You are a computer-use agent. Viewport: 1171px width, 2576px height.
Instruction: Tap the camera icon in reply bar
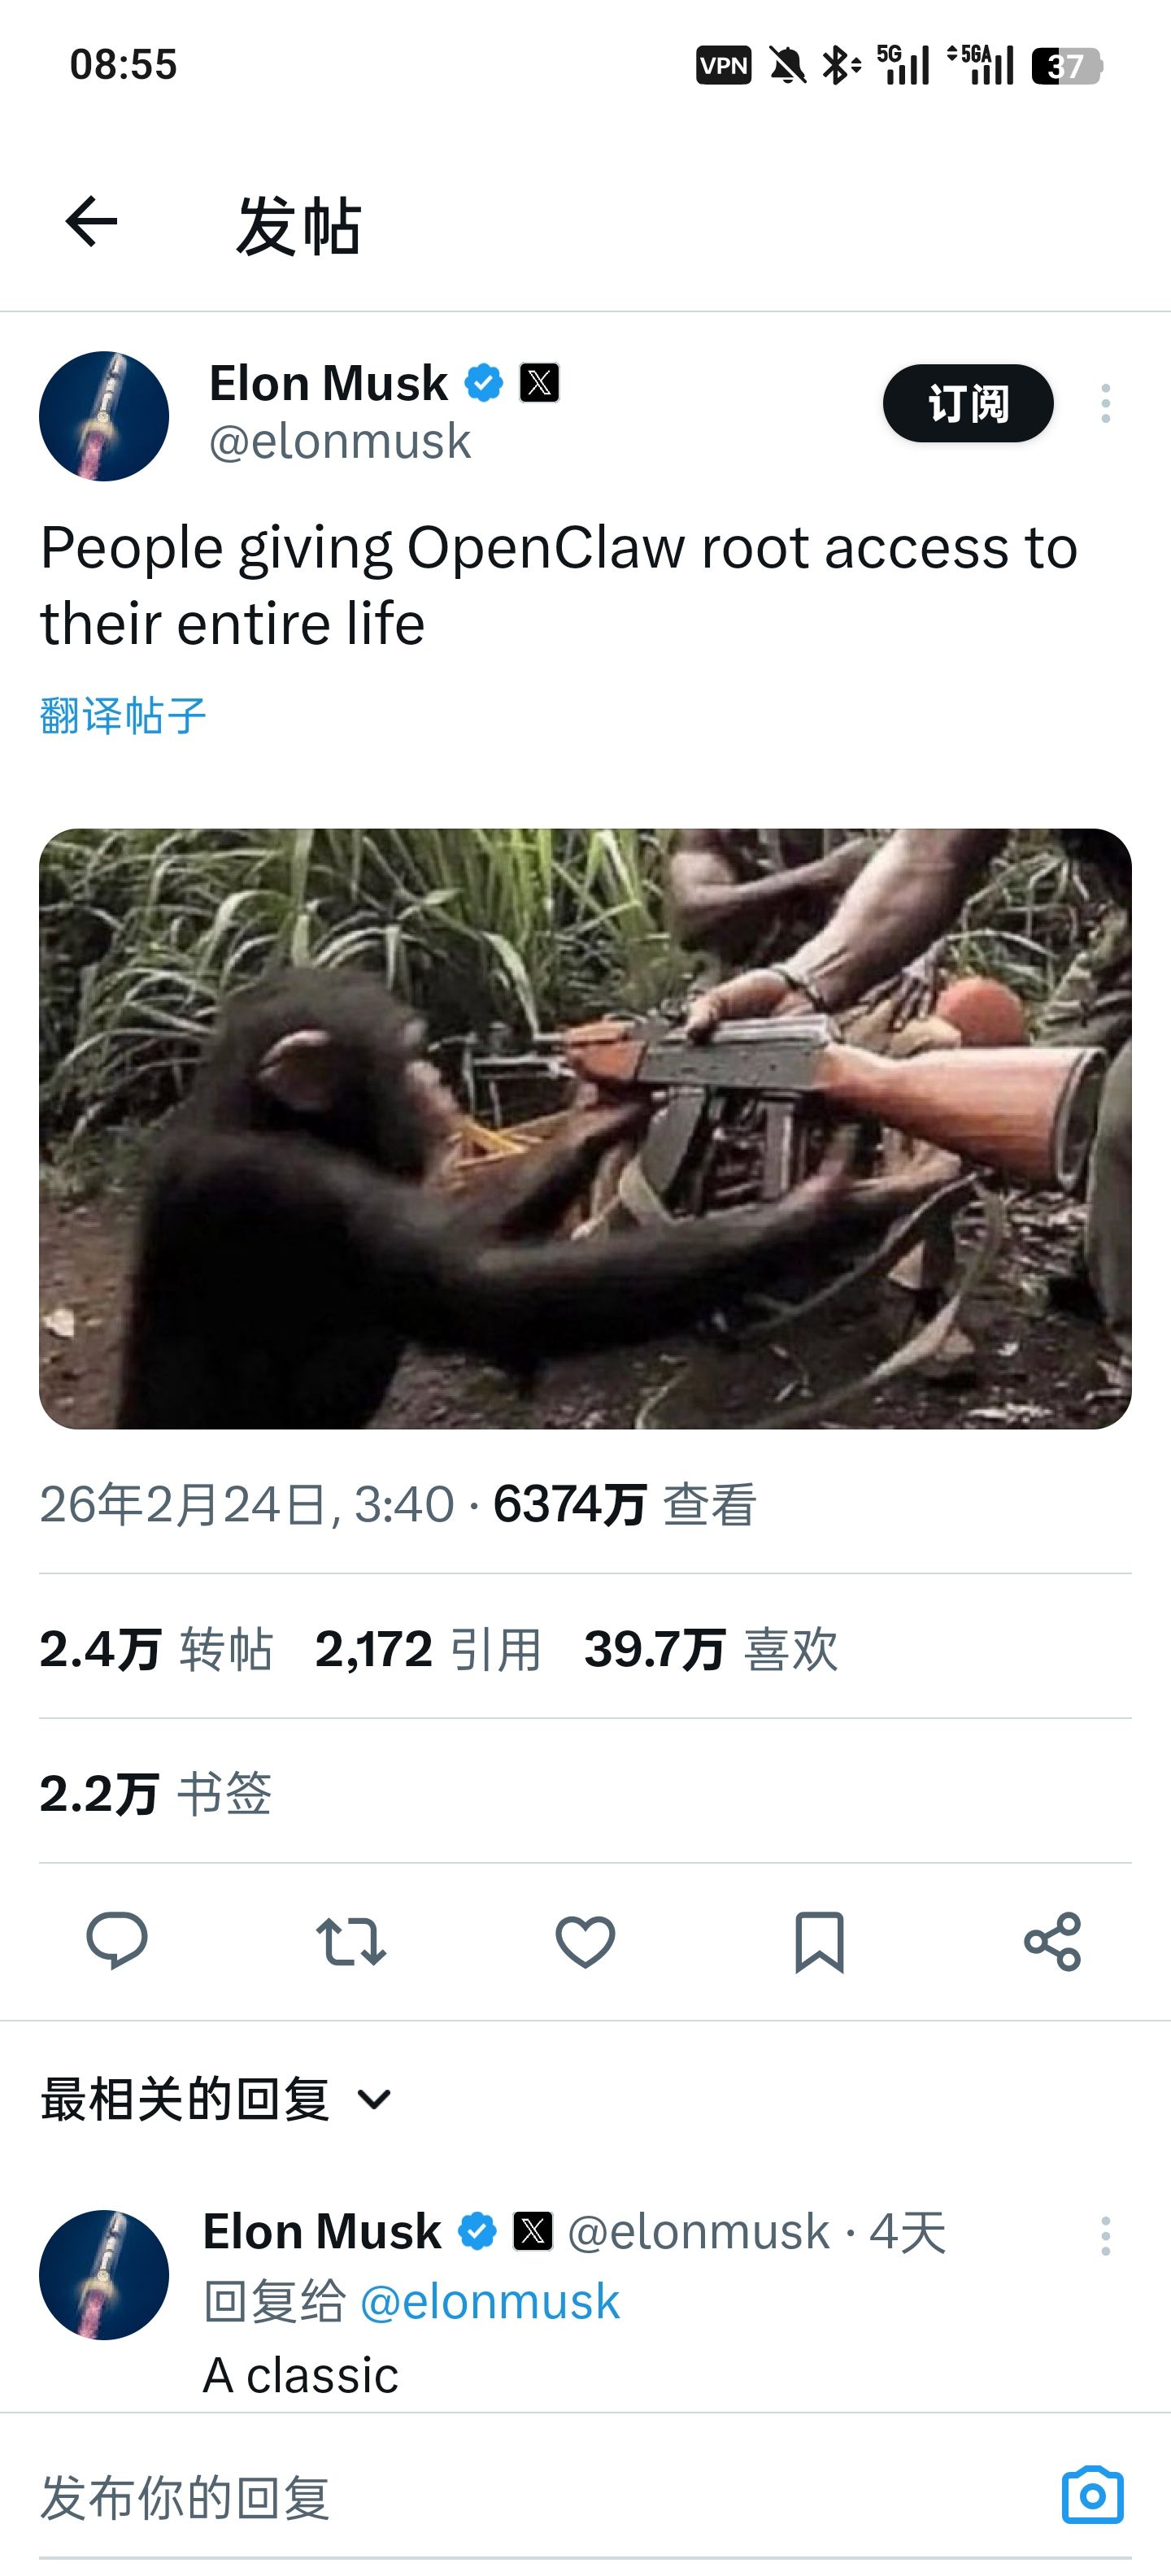tap(1092, 2496)
